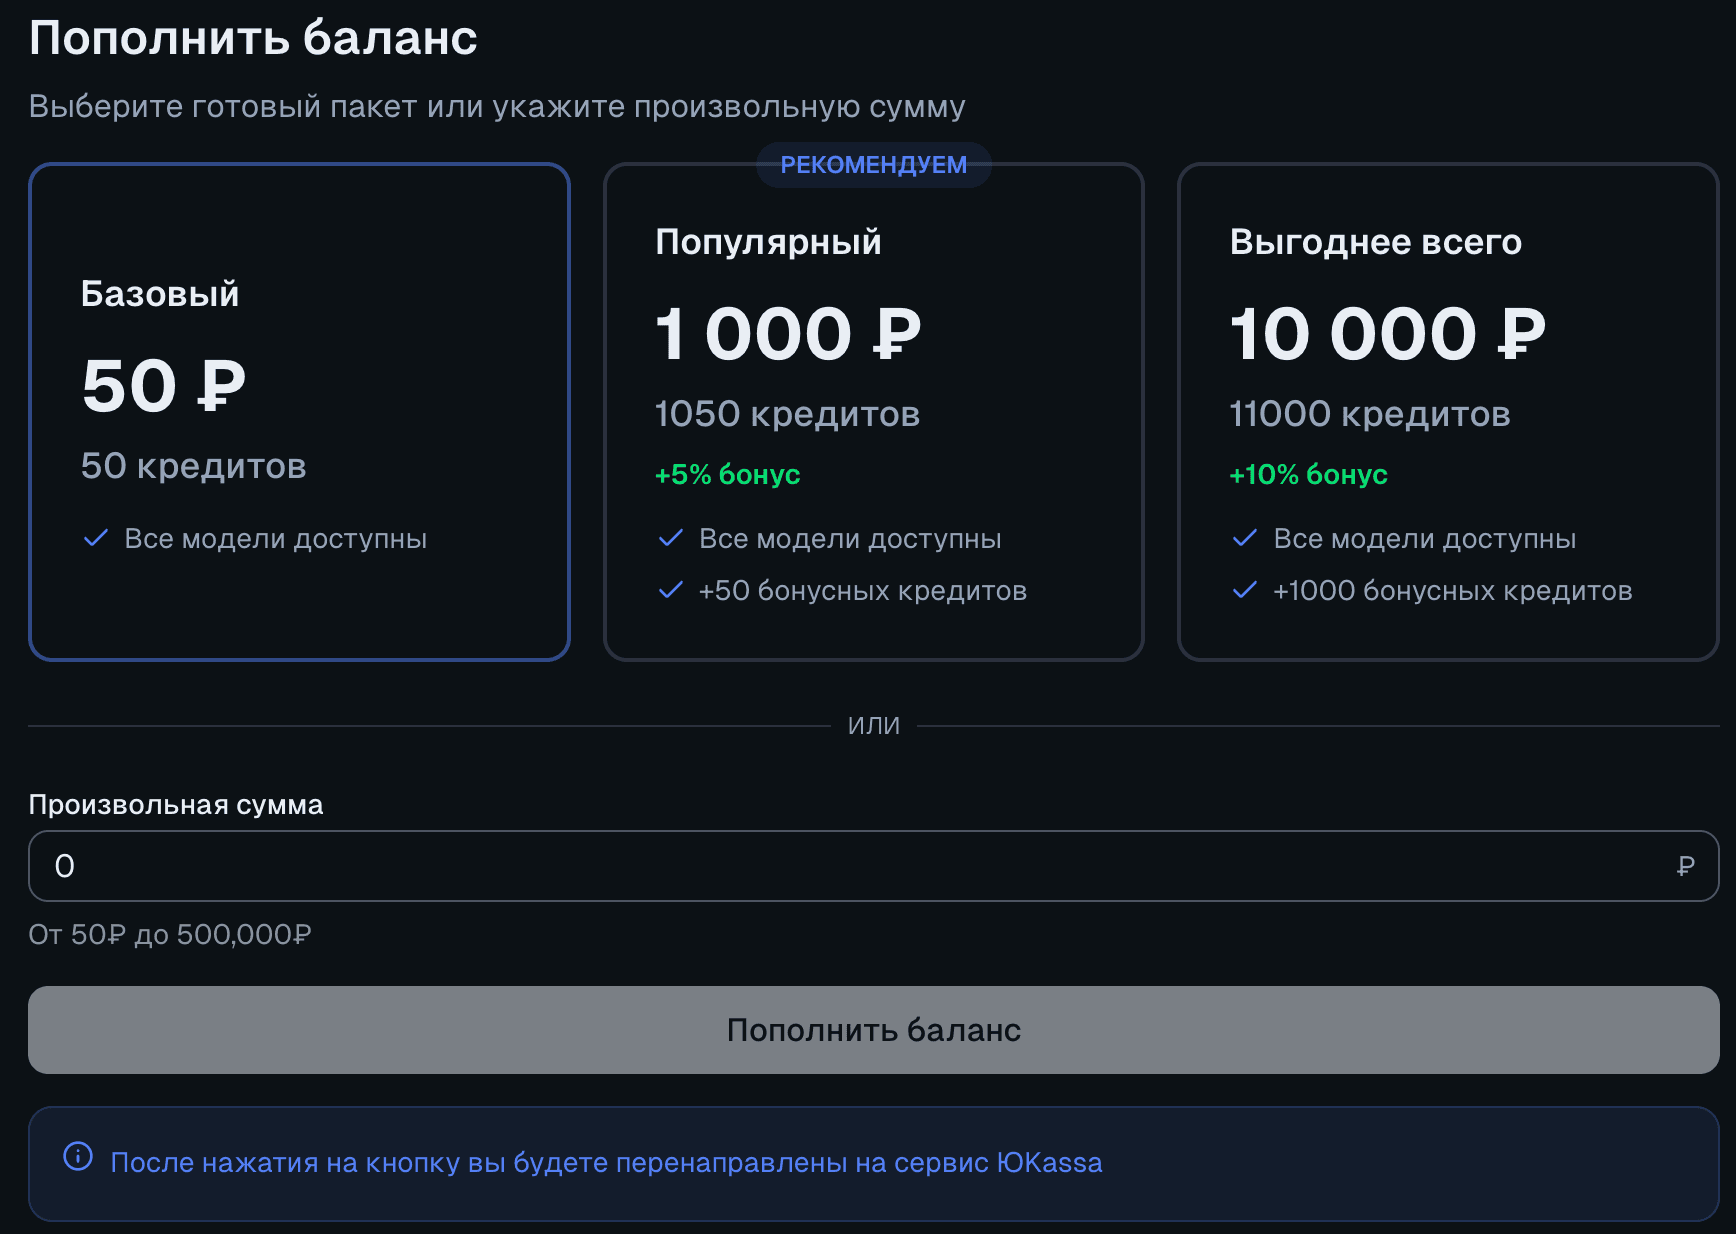Click the checkmark beside 'Все модели доступны' on Базовый

pos(95,538)
